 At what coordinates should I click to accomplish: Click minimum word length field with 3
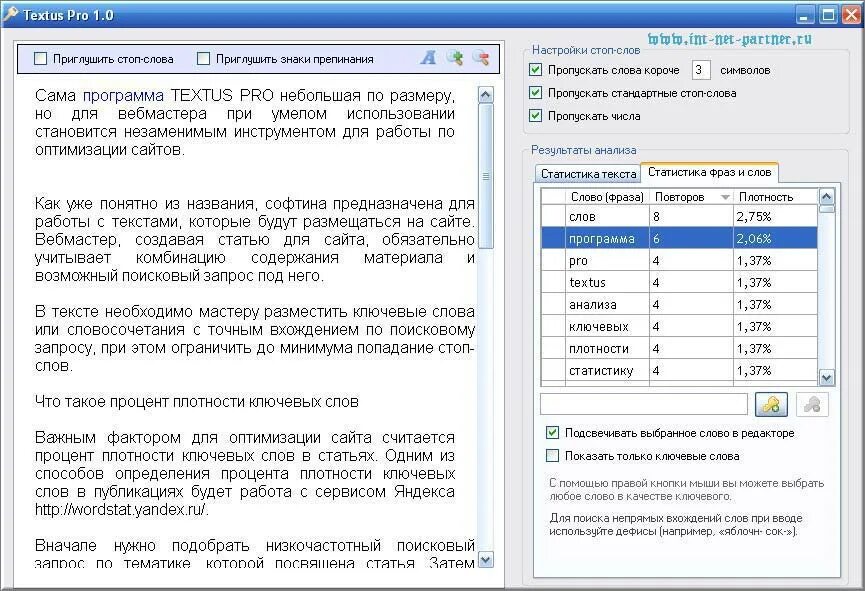(701, 70)
